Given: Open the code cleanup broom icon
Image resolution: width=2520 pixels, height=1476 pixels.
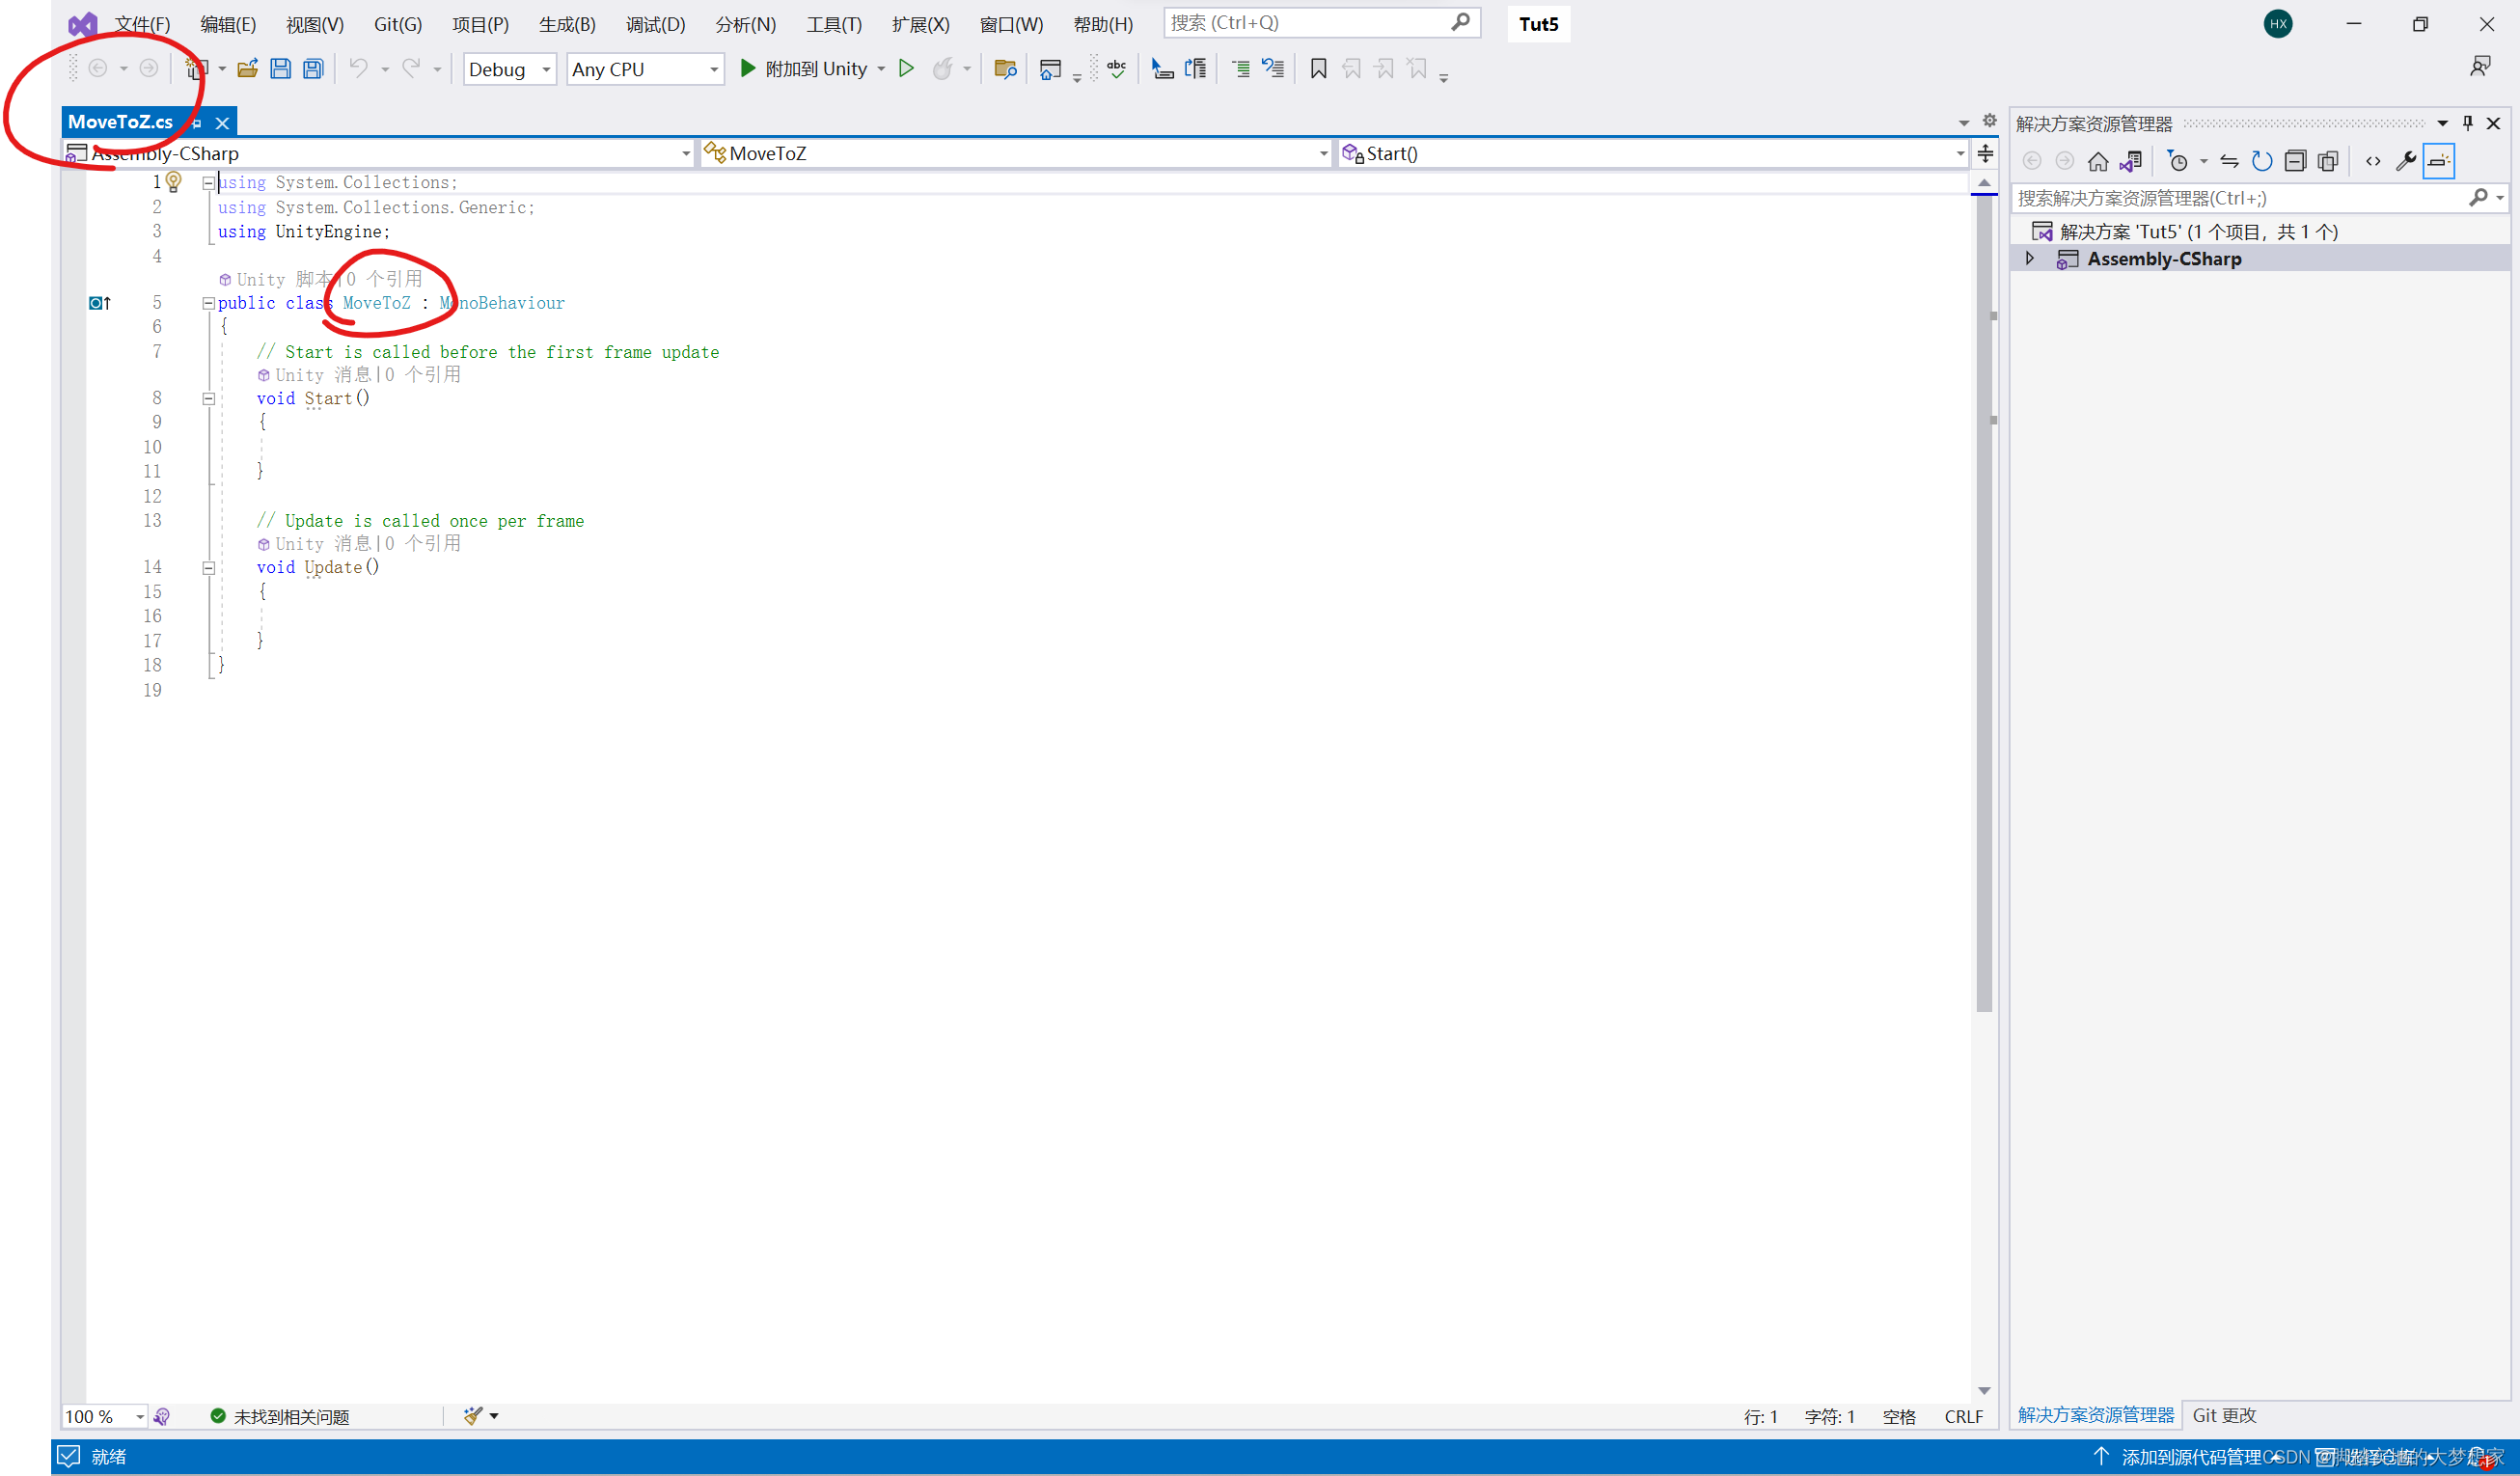Looking at the screenshot, I should coord(473,1415).
